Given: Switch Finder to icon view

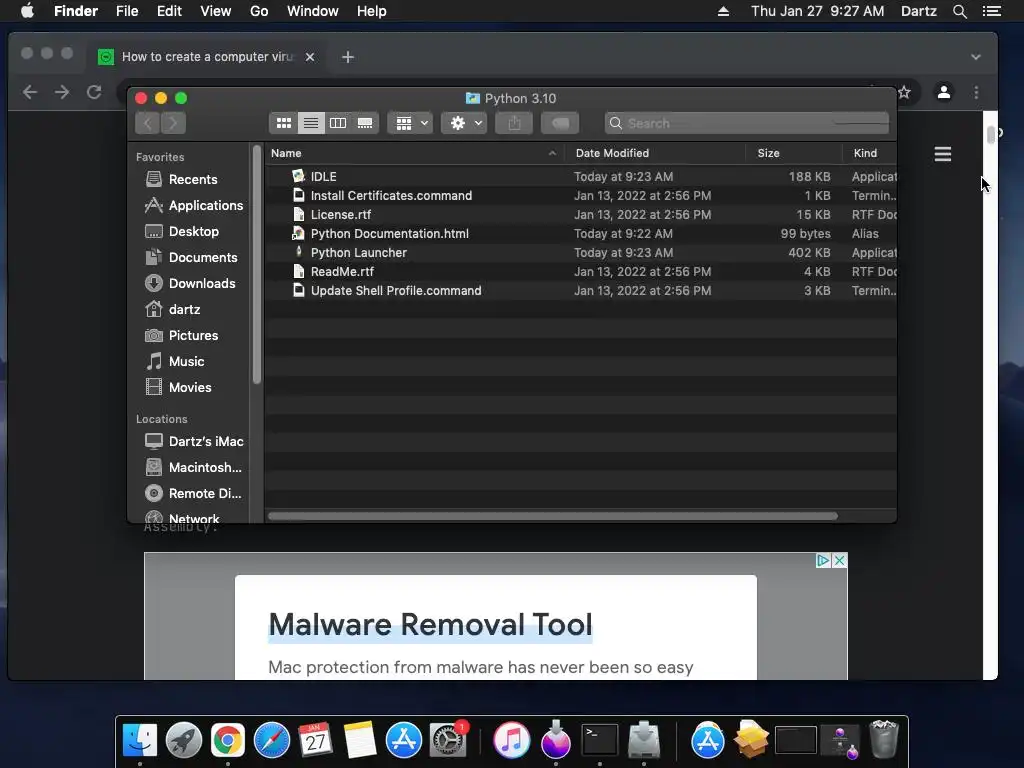Looking at the screenshot, I should tap(283, 123).
